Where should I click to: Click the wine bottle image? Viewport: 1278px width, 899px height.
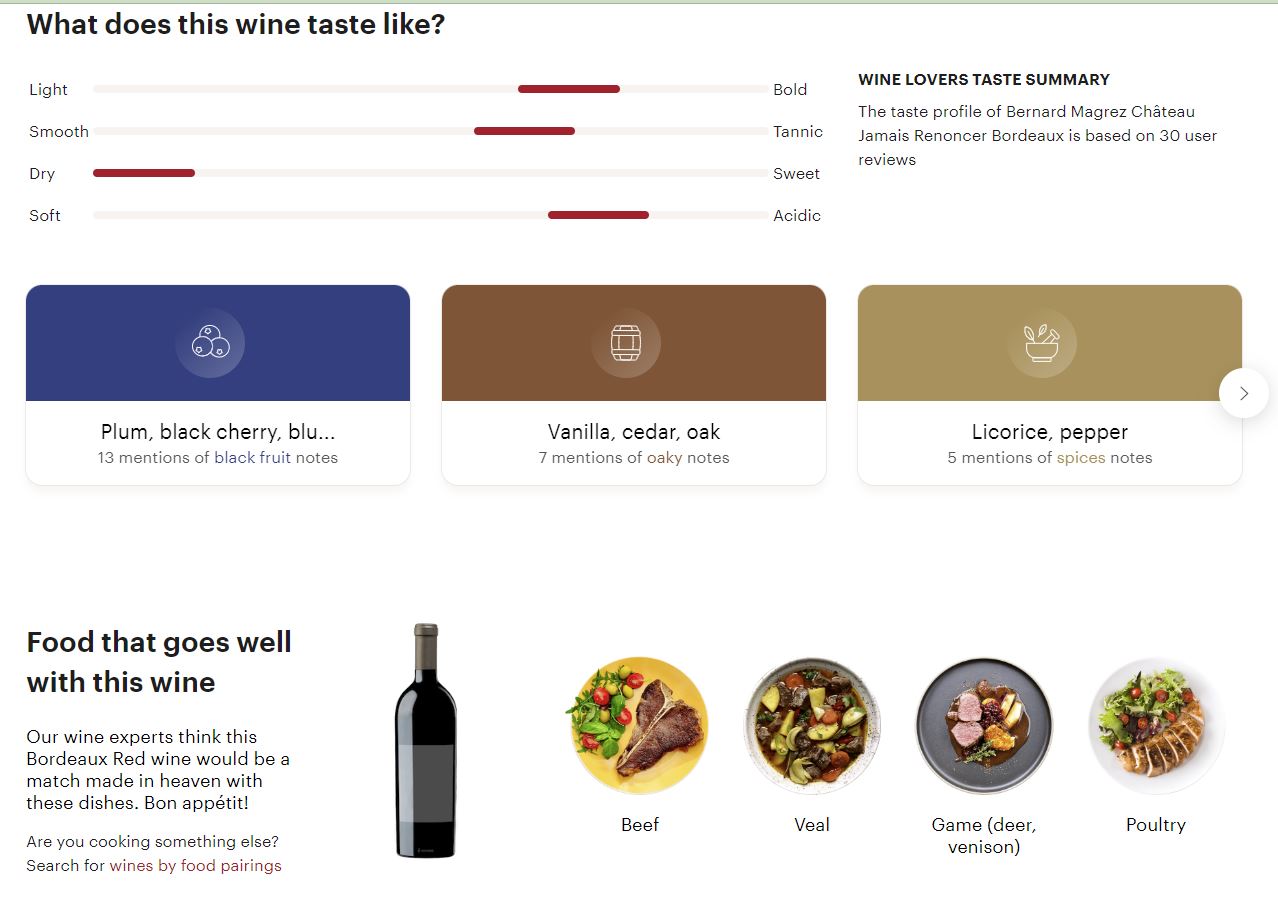(x=426, y=740)
